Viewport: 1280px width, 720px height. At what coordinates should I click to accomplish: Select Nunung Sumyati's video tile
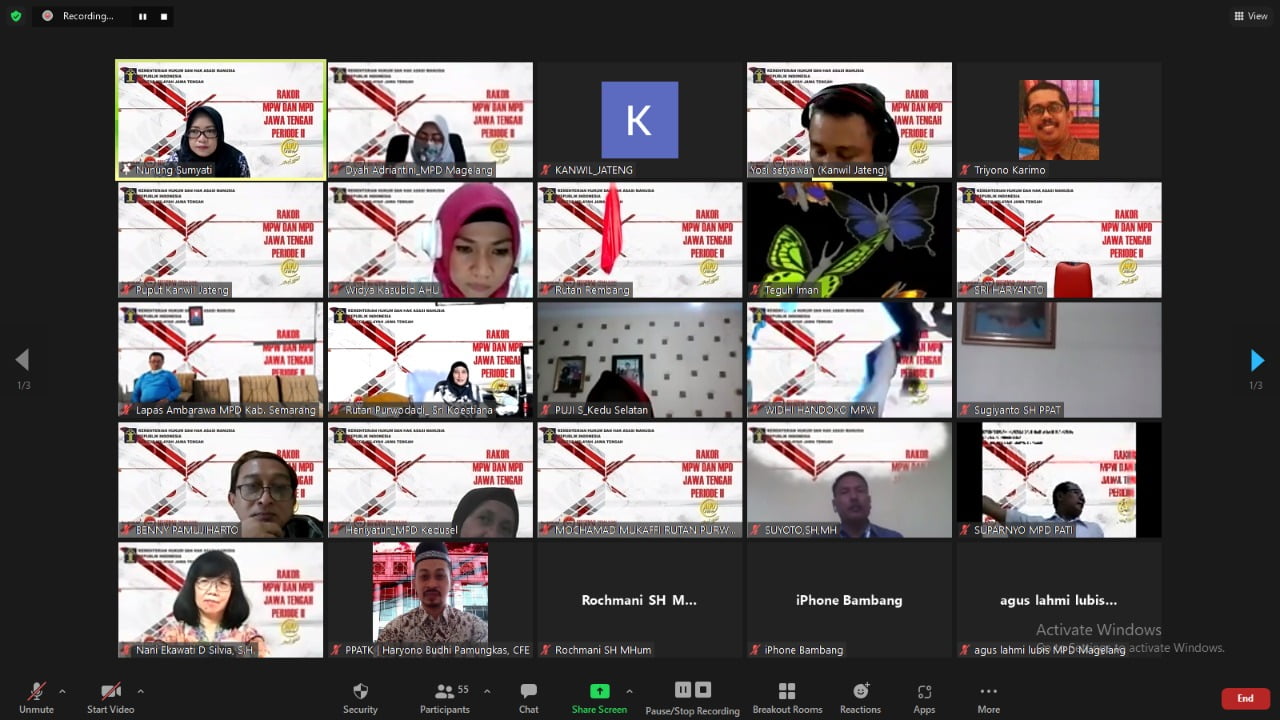[x=221, y=120]
